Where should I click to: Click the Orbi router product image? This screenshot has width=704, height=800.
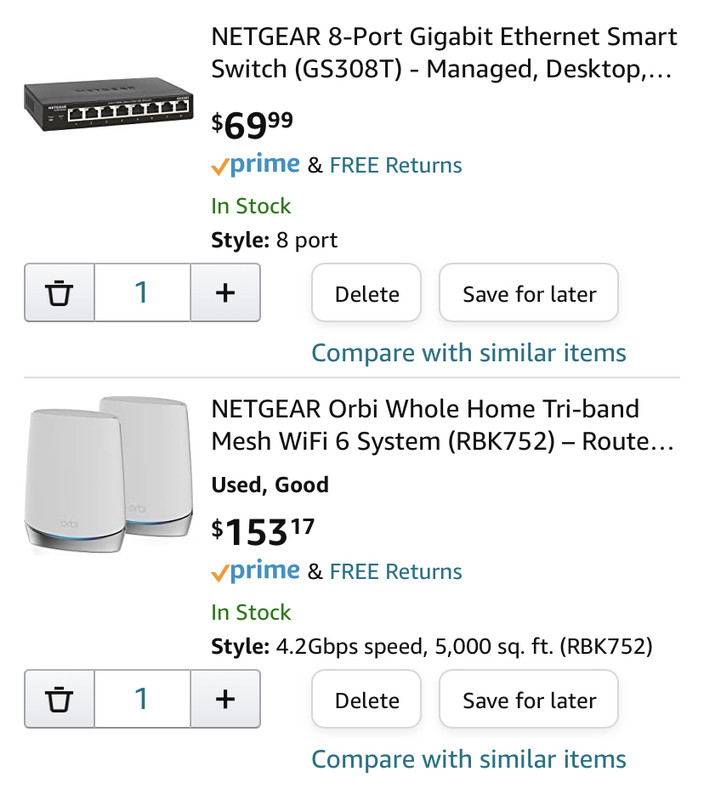(x=108, y=477)
